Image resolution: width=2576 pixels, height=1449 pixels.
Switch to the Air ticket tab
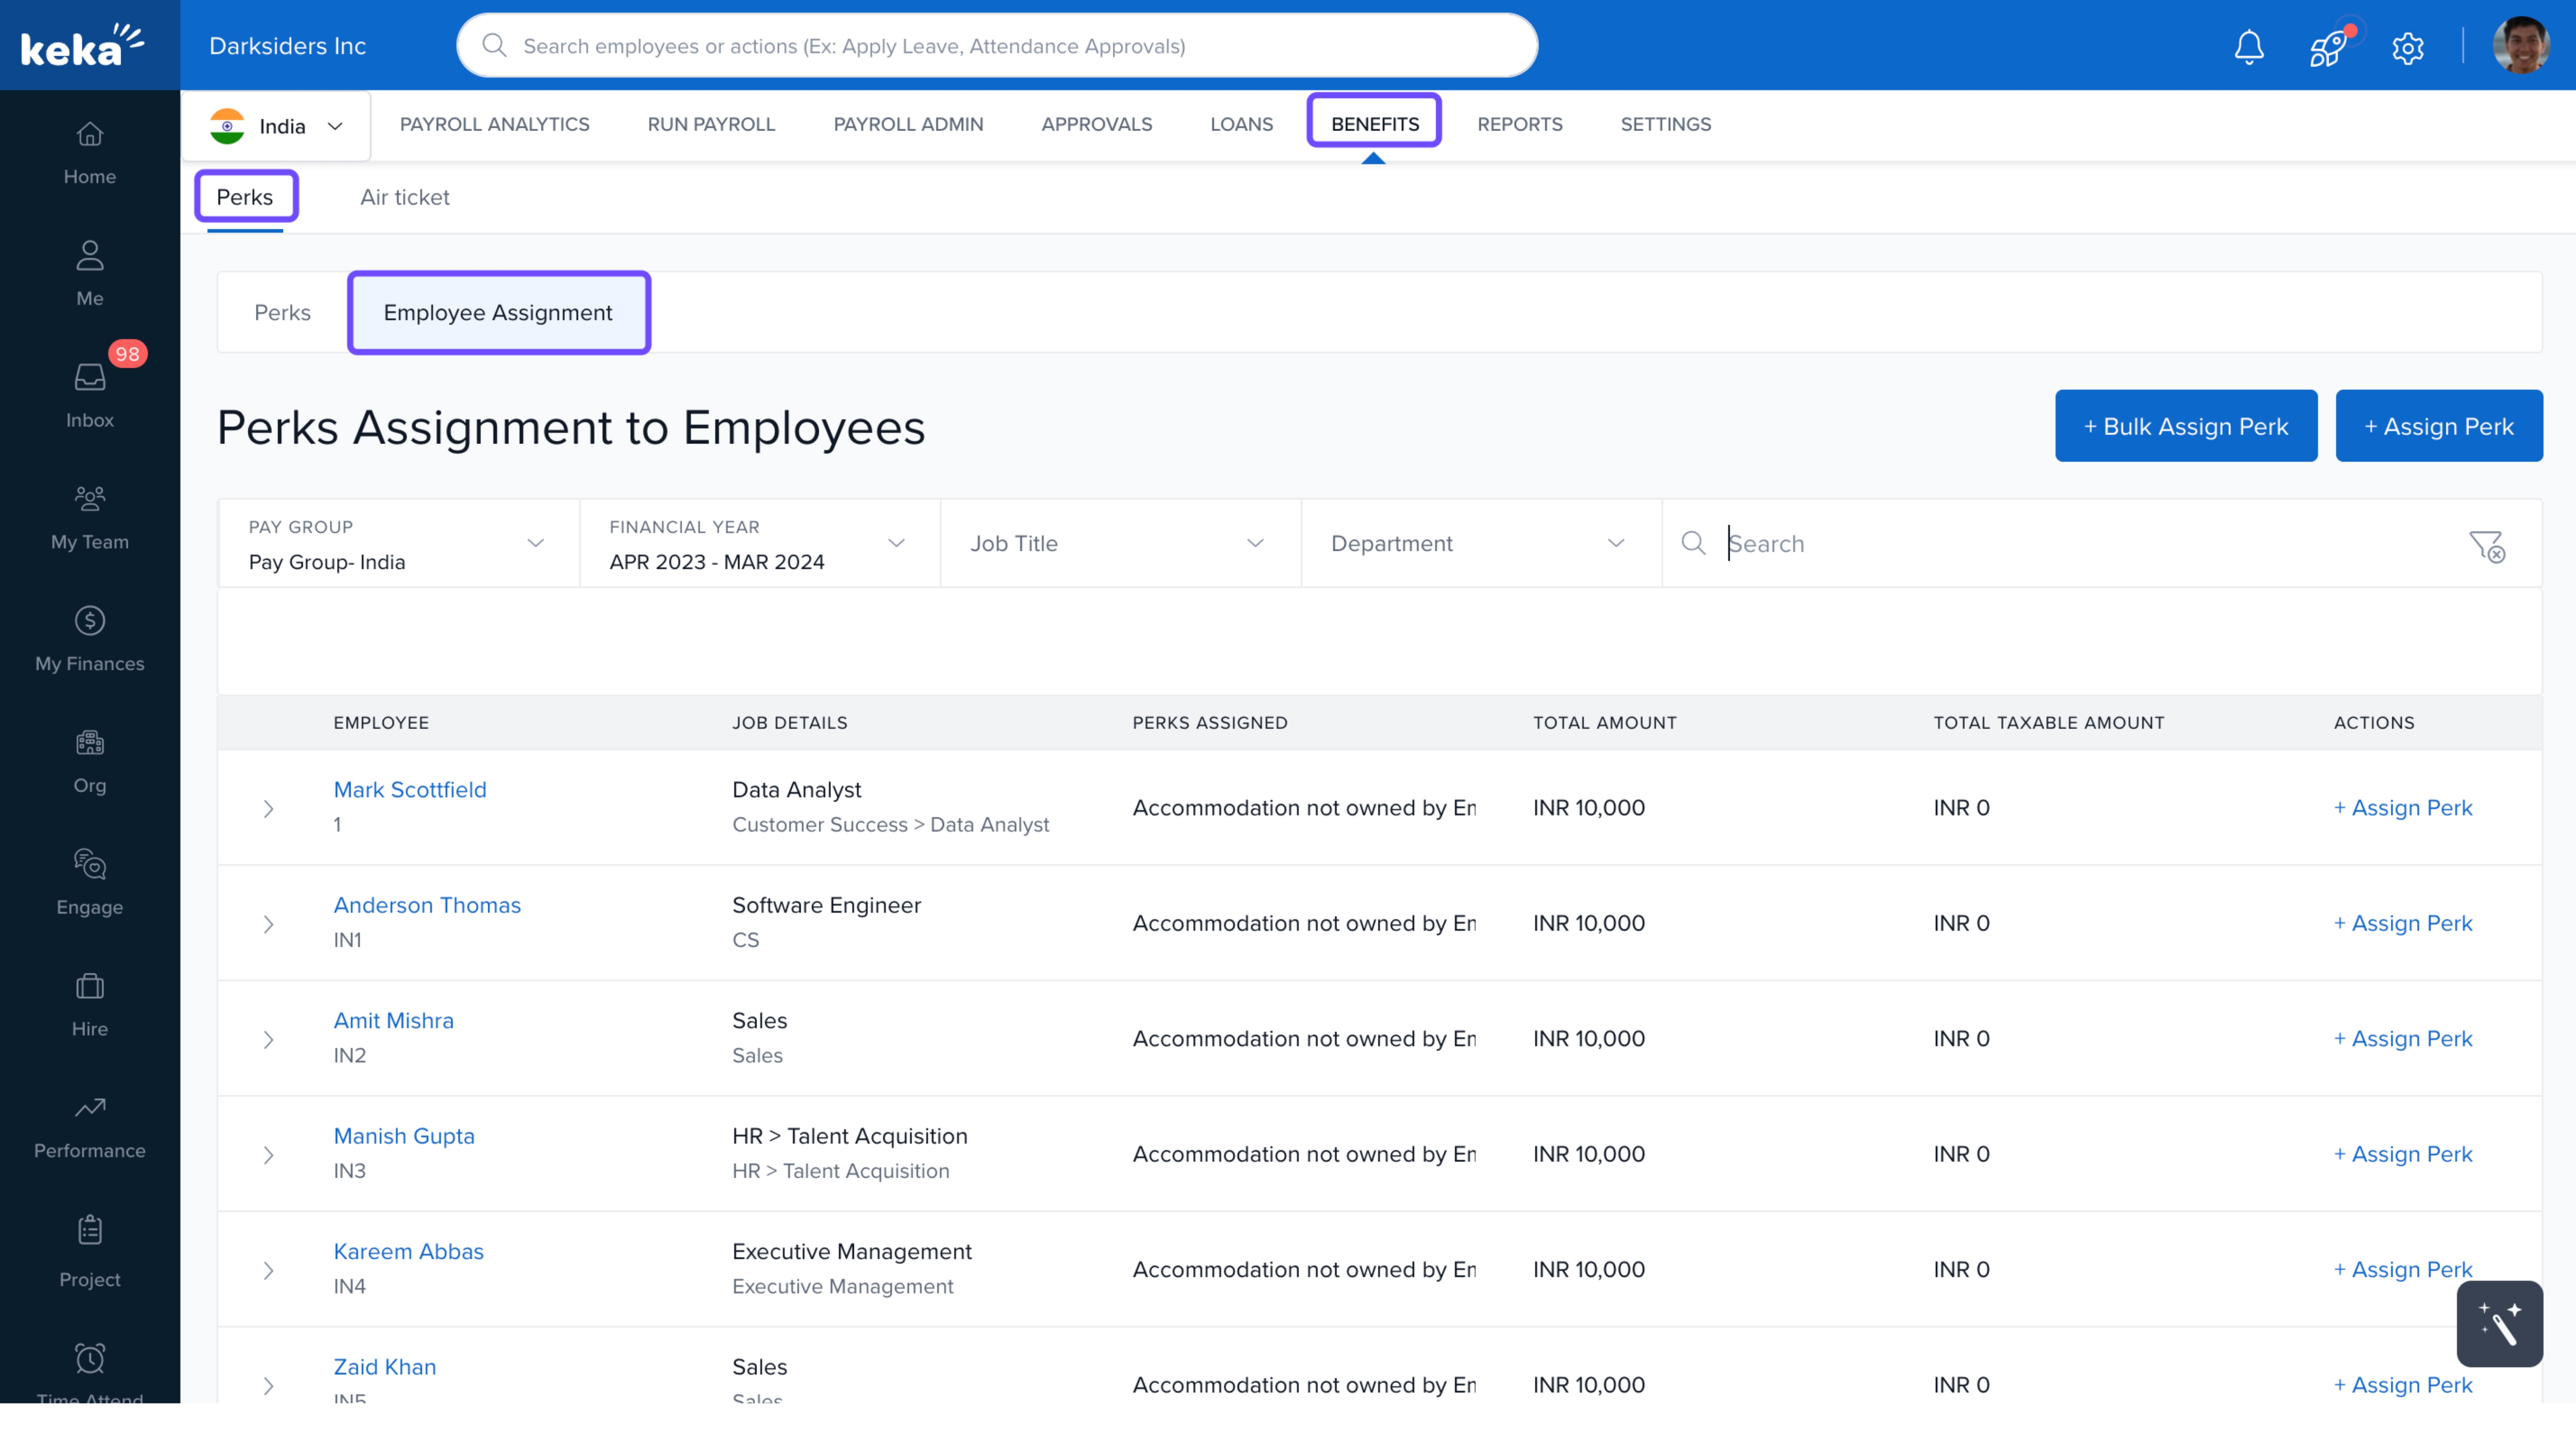coord(404,197)
